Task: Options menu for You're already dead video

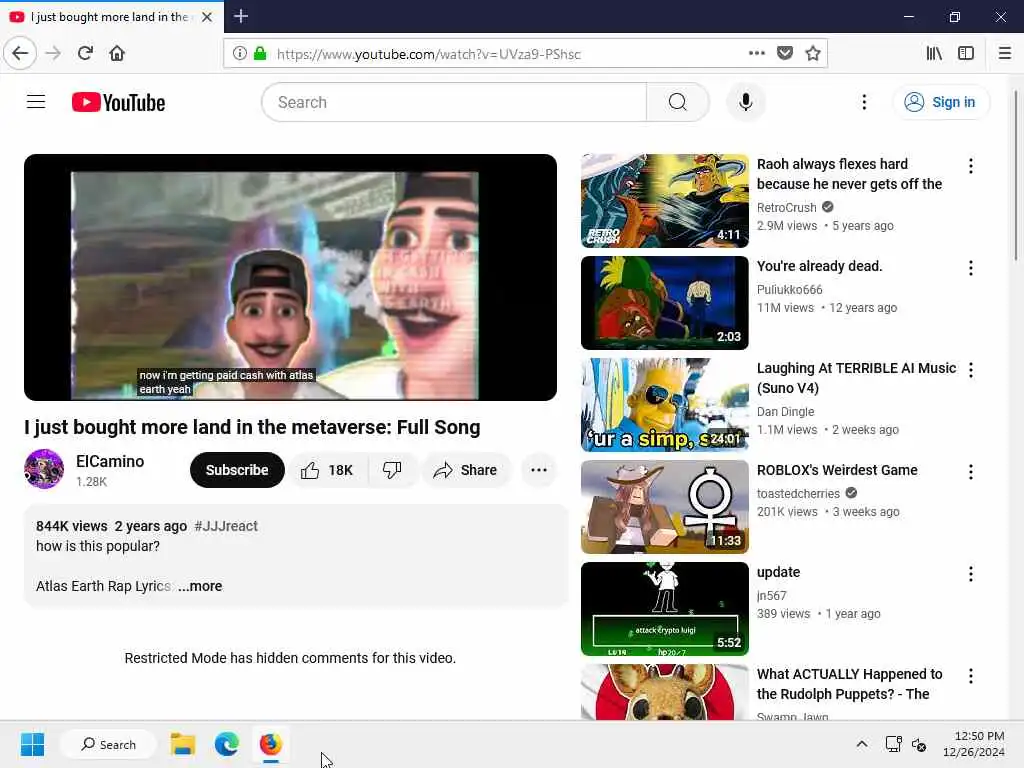Action: 971,268
